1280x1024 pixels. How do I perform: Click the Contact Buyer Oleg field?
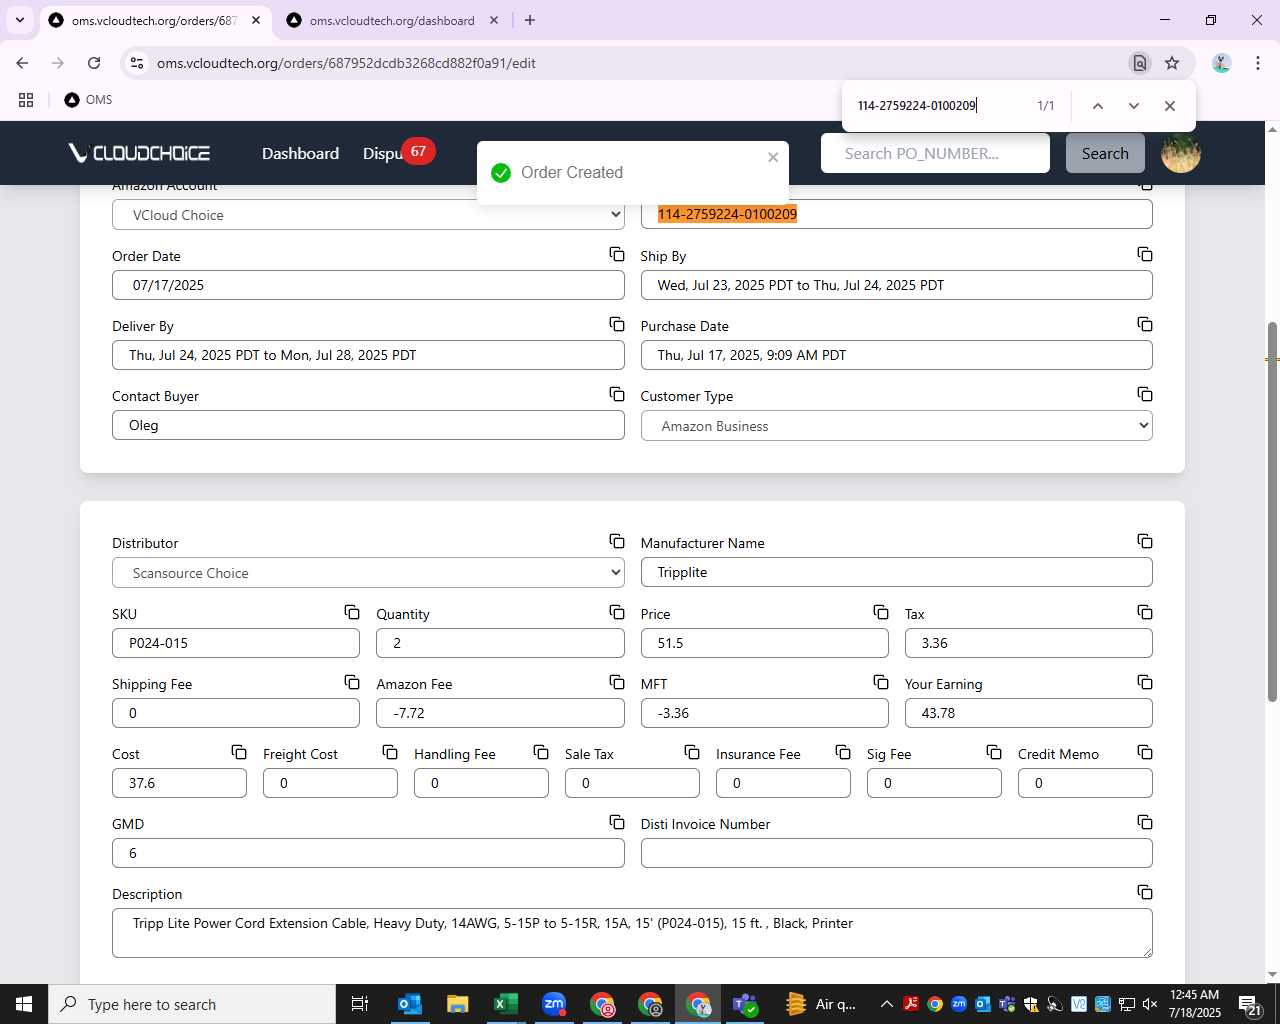point(368,425)
